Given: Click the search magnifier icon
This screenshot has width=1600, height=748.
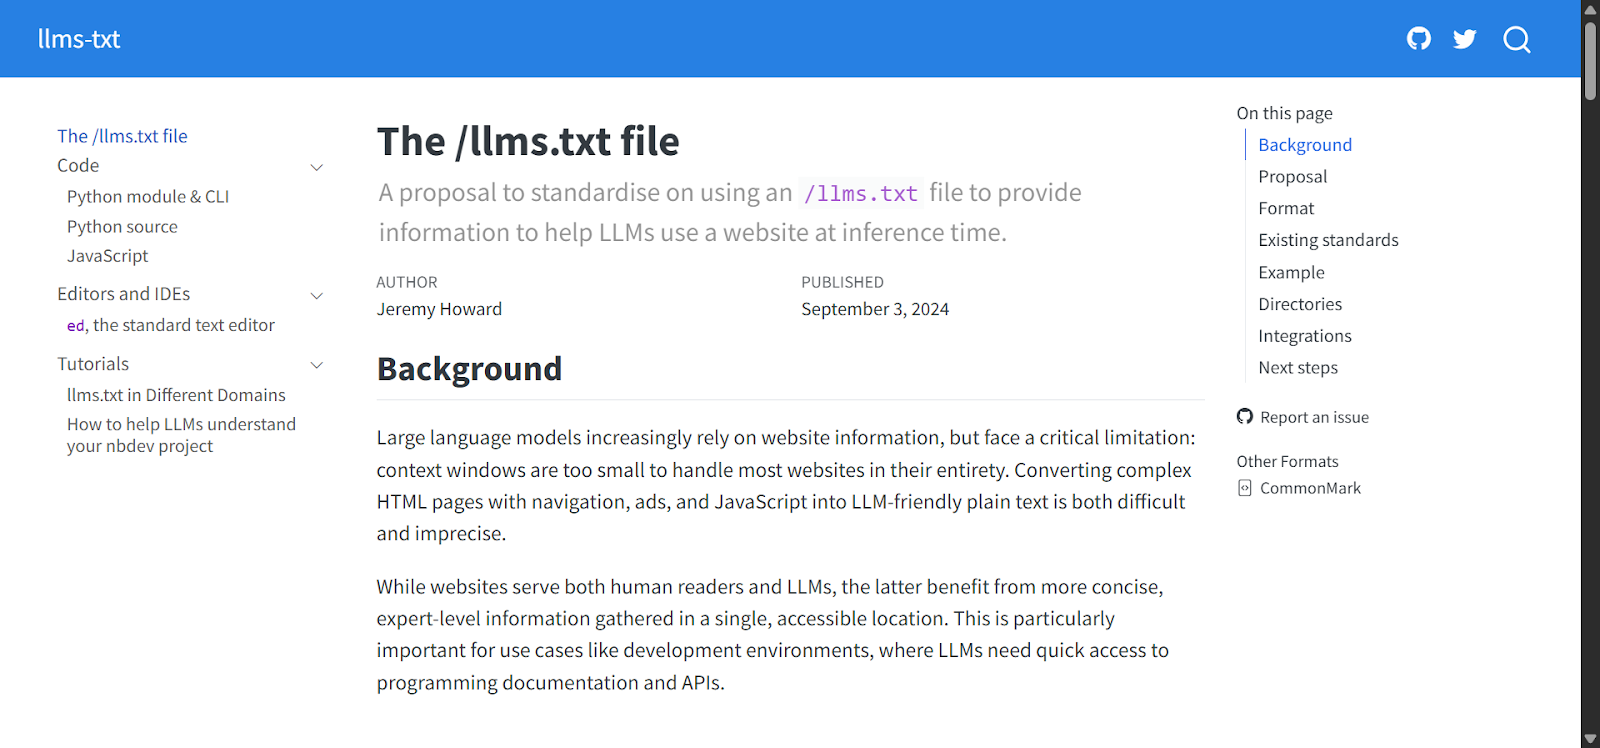Looking at the screenshot, I should [x=1516, y=40].
